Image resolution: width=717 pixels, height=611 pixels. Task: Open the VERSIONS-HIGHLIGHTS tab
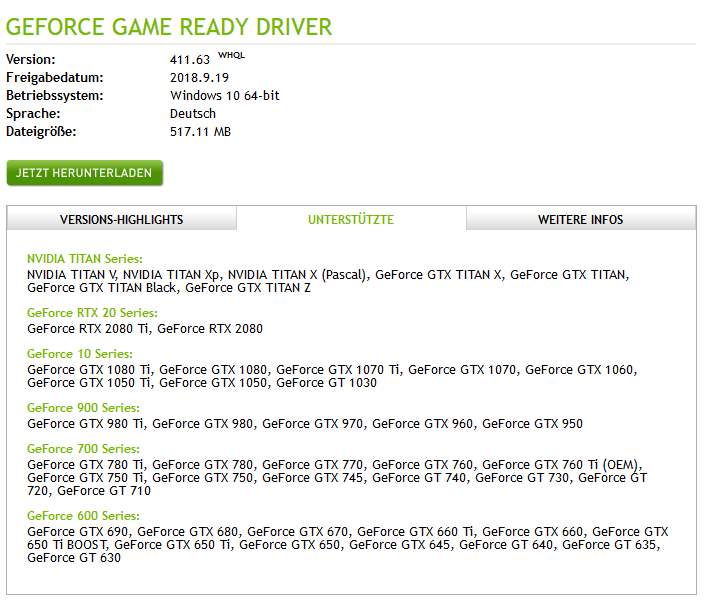(x=122, y=219)
